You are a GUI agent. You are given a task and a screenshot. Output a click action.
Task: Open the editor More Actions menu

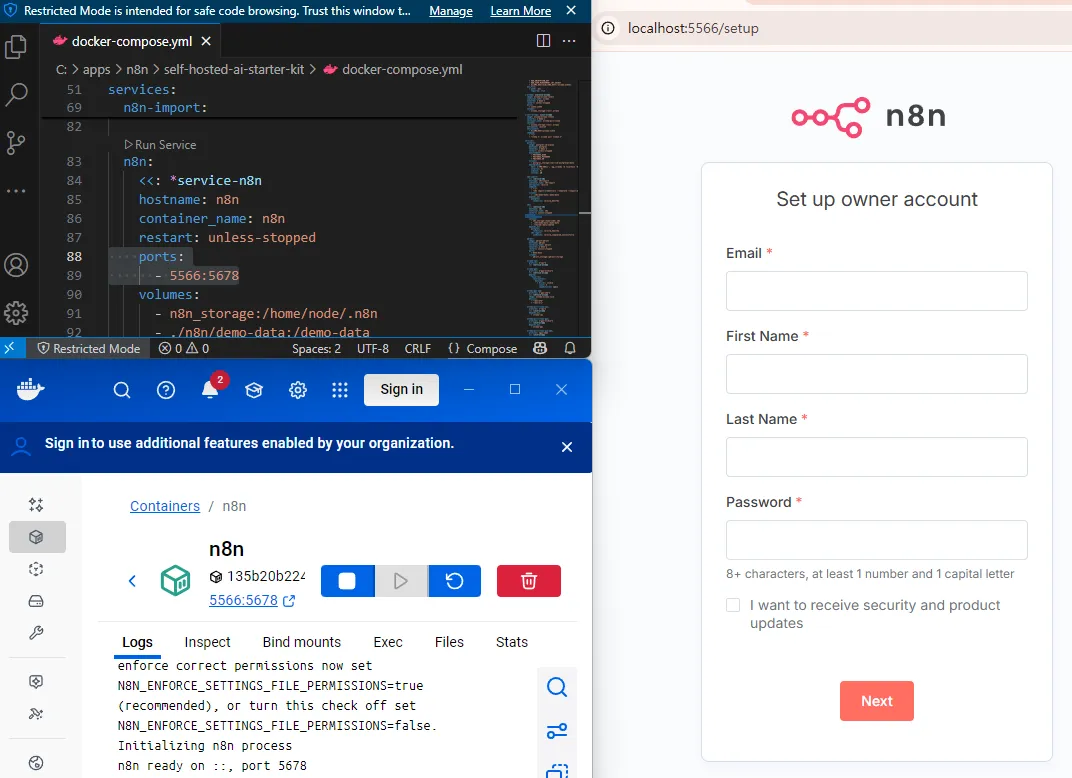click(569, 41)
